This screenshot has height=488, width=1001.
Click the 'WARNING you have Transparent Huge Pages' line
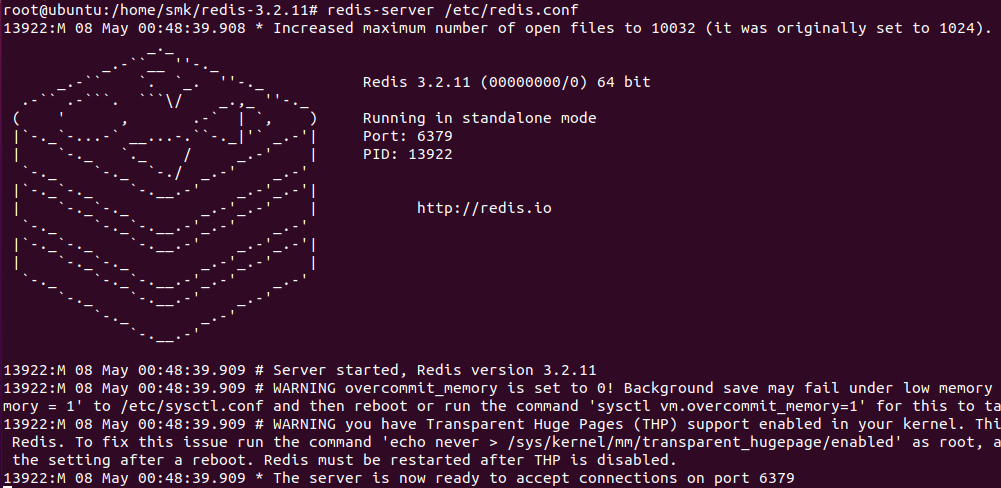coord(500,424)
